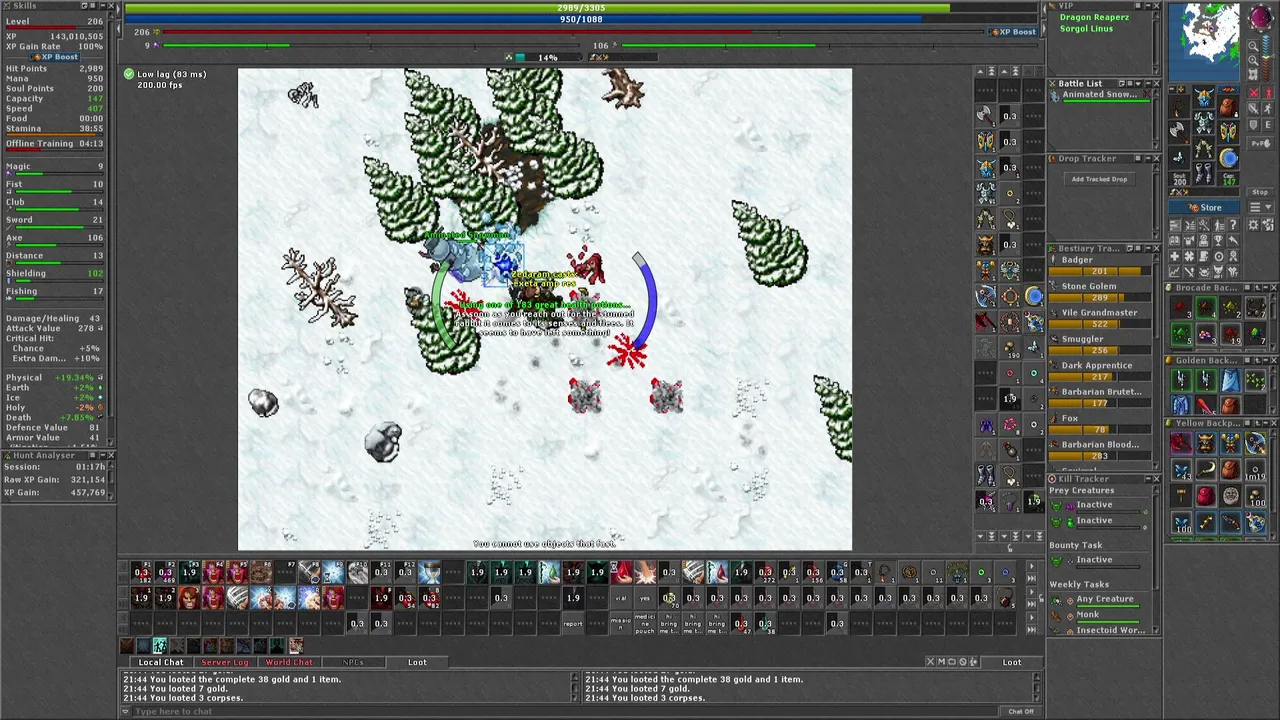Click Dragon Reaperz in VIP list
This screenshot has height=720, width=1280.
point(1094,17)
